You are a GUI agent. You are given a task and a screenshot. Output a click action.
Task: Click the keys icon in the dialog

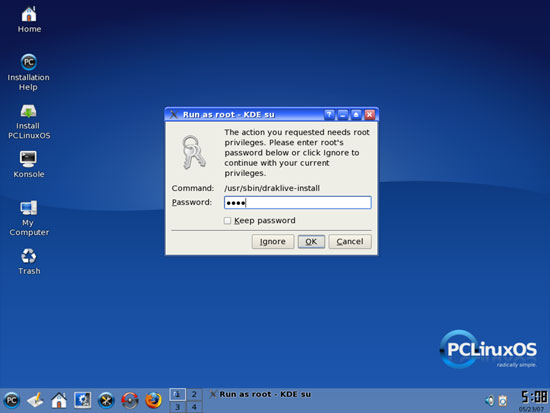[x=193, y=152]
